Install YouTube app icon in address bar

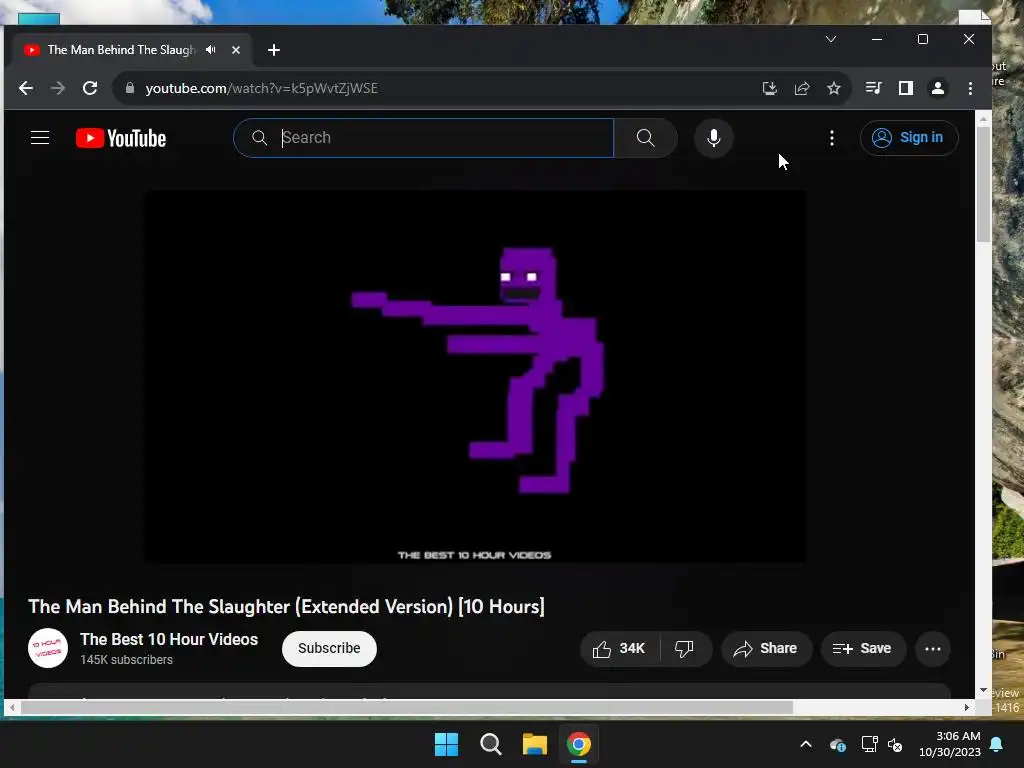pyautogui.click(x=769, y=88)
